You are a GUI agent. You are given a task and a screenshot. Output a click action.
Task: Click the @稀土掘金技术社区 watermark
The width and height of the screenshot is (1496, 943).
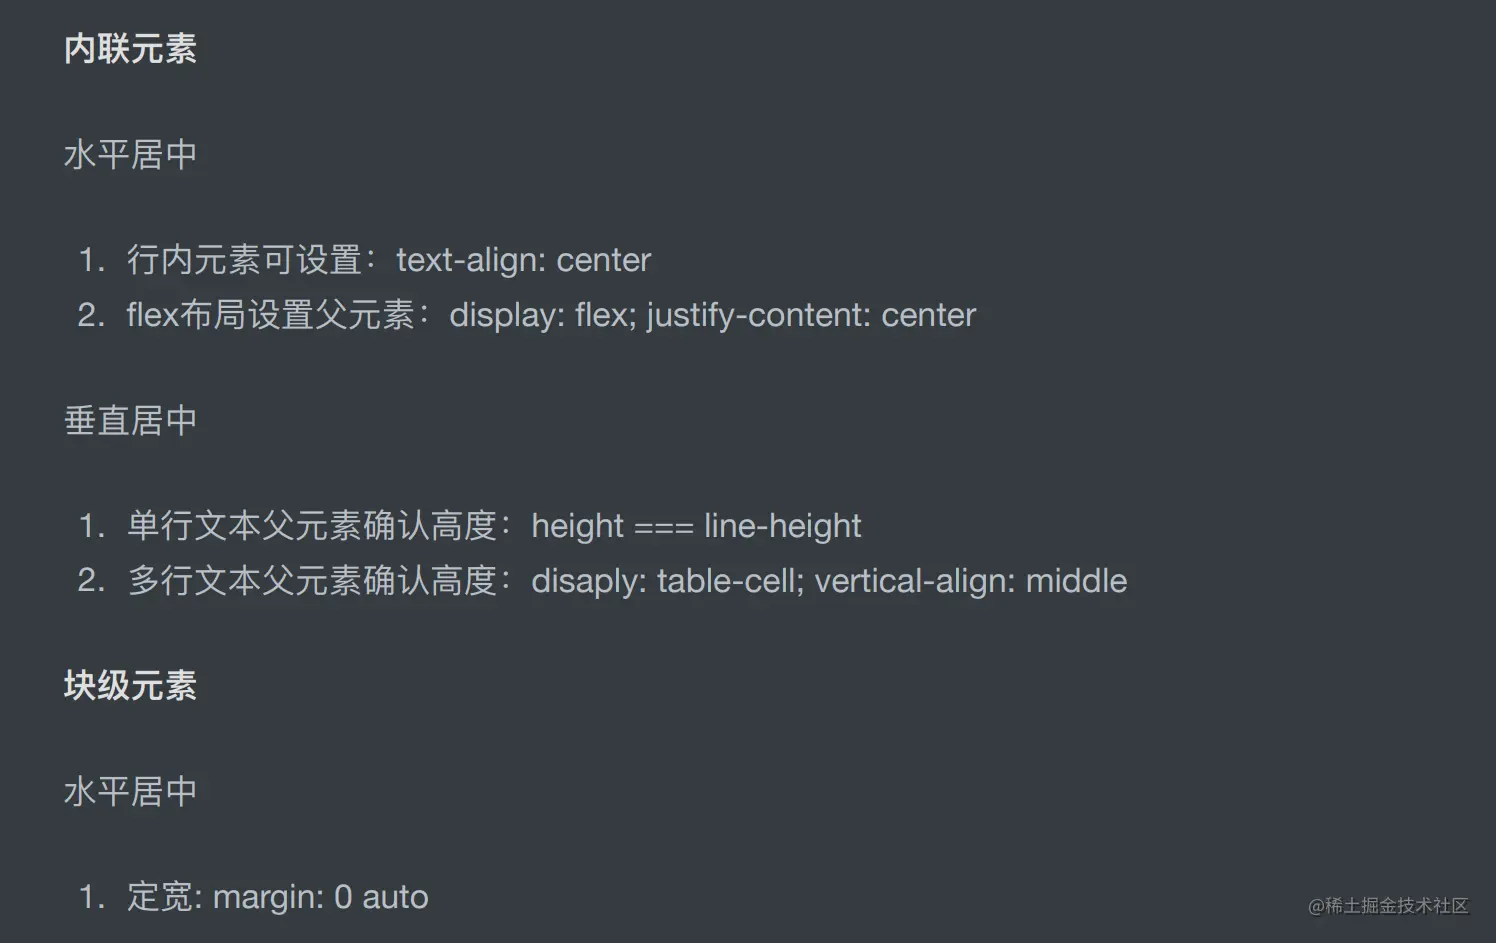[1388, 906]
